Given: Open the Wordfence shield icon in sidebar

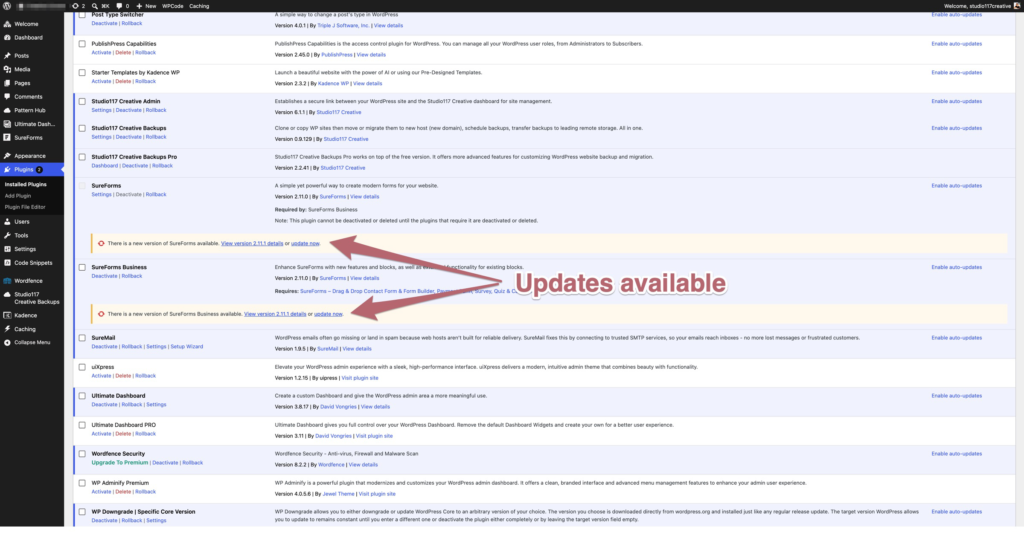Looking at the screenshot, I should point(7,281).
